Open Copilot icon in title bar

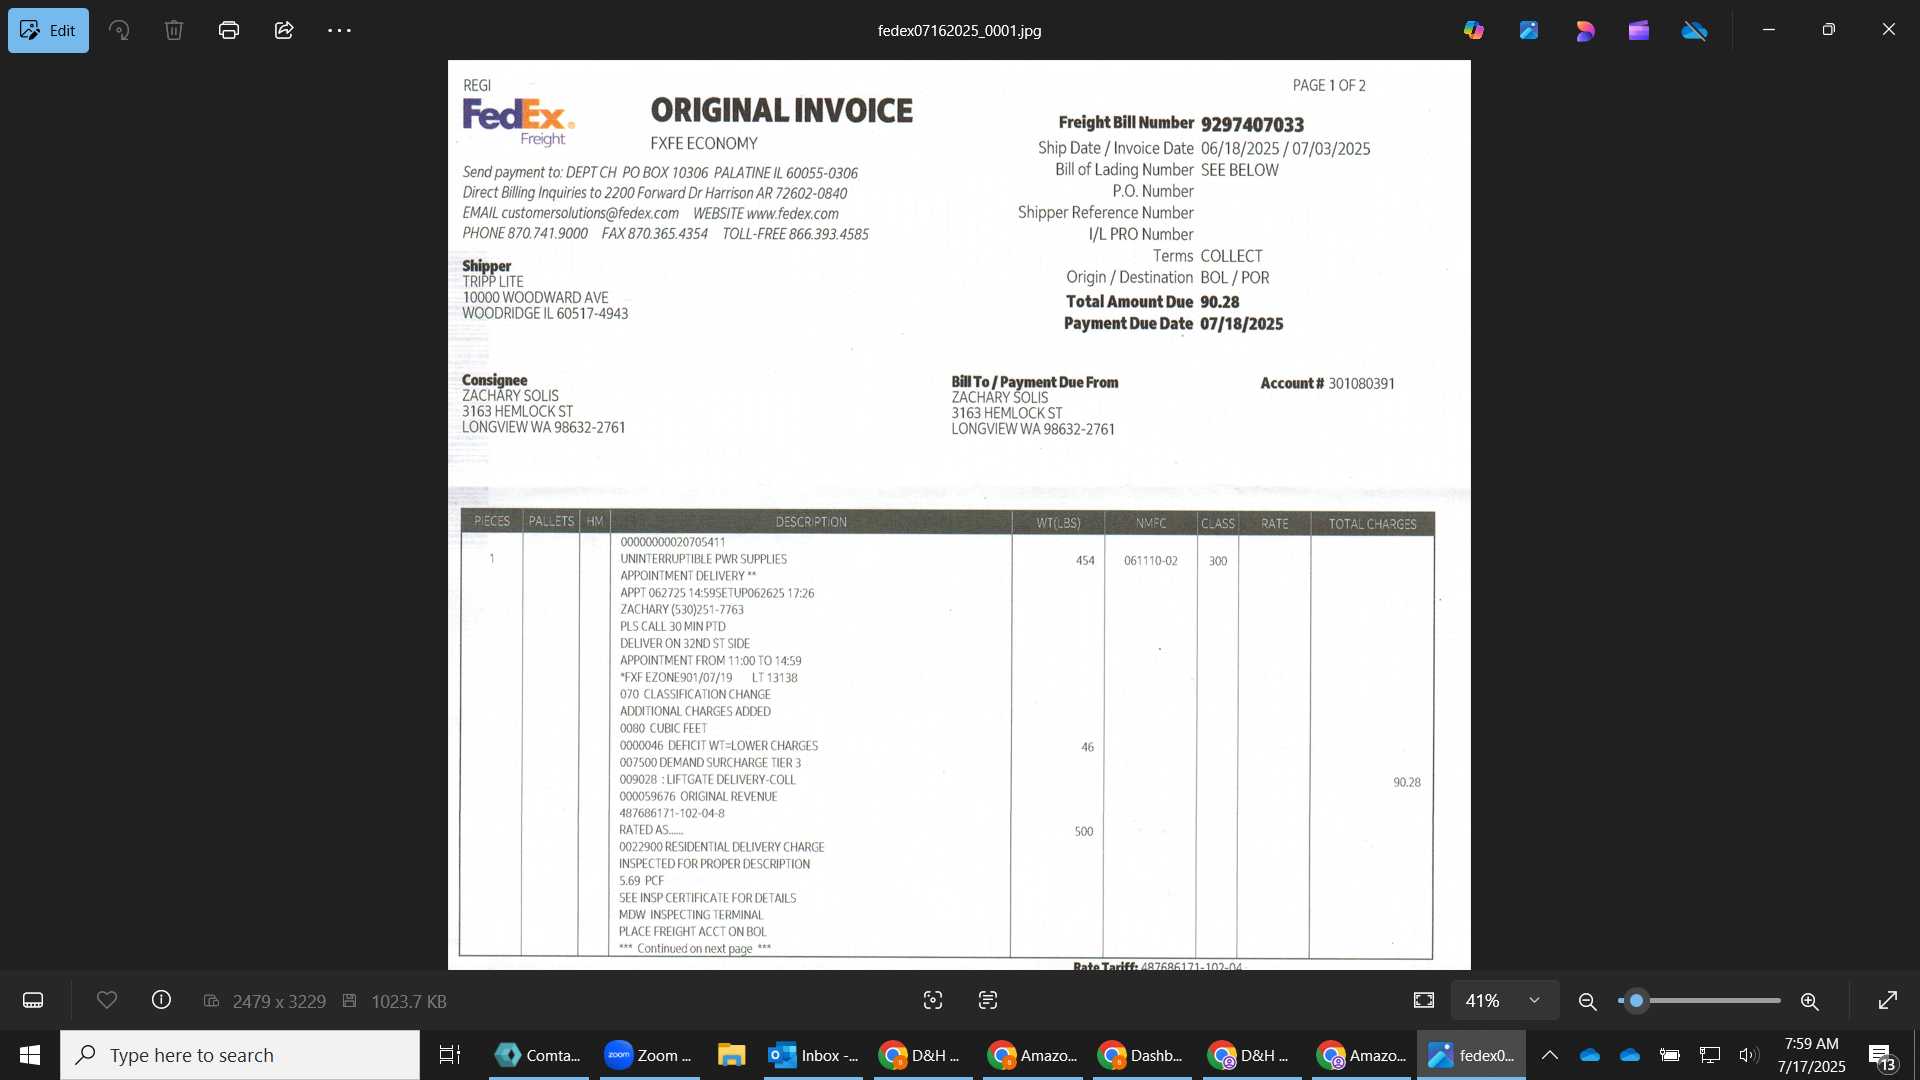pyautogui.click(x=1474, y=30)
